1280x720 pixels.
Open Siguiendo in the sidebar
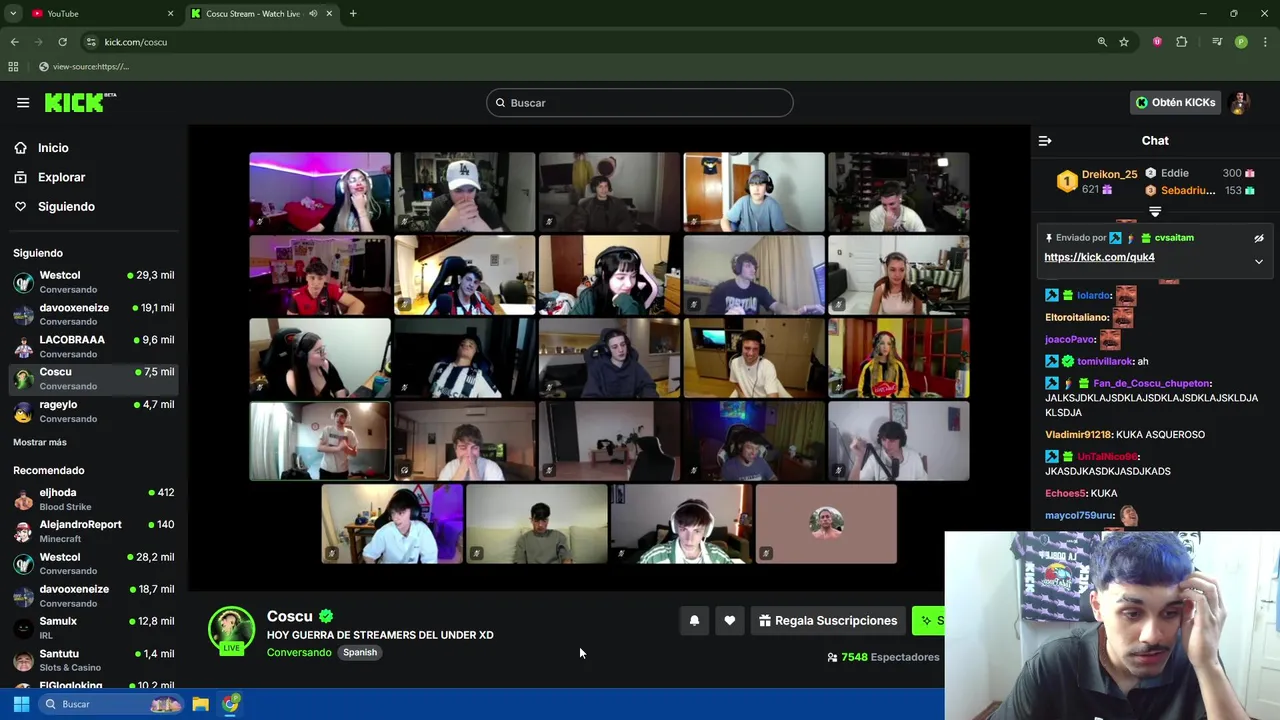66,206
